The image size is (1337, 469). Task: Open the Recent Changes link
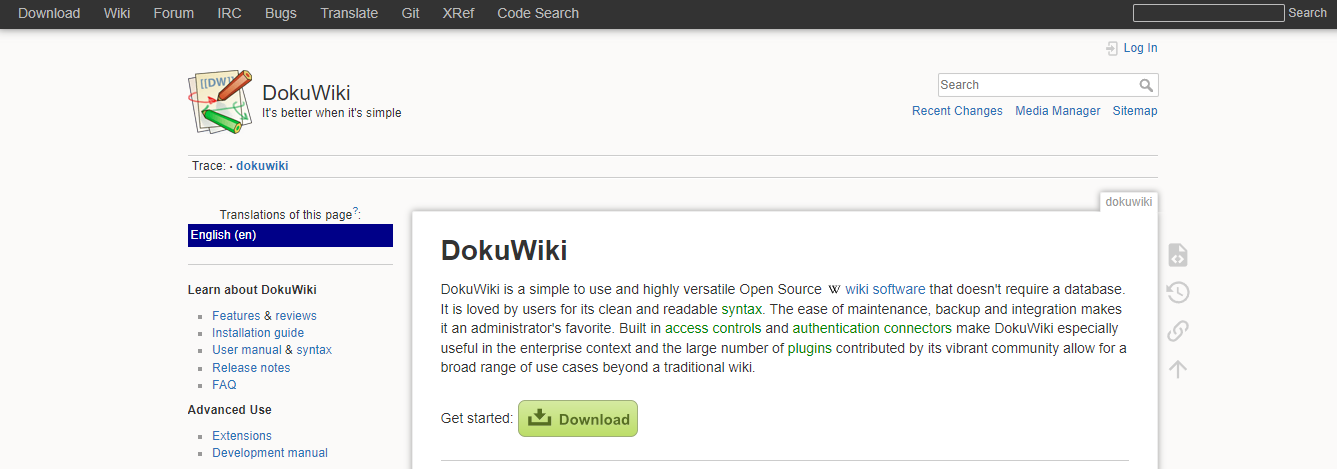pyautogui.click(x=957, y=111)
